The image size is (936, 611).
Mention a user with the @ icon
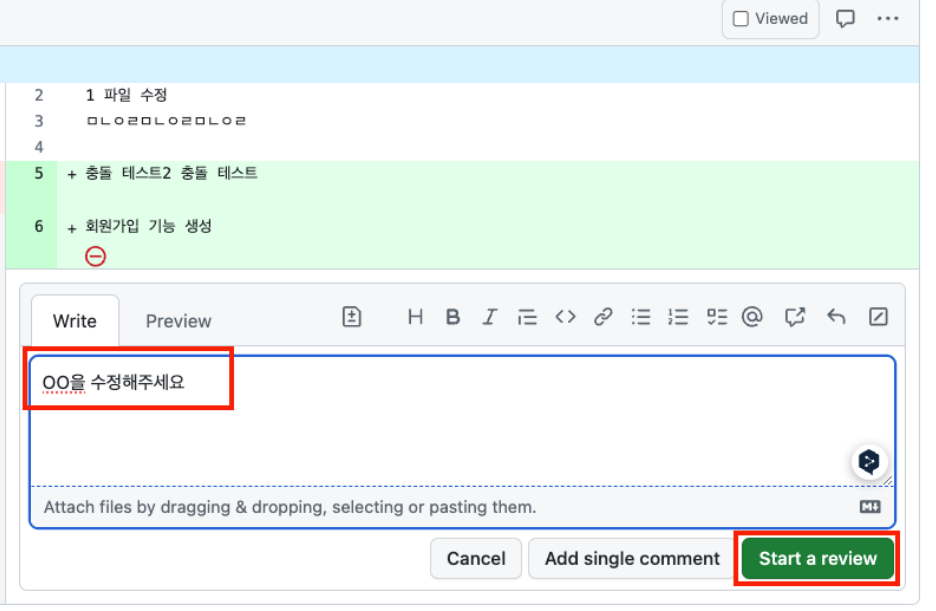[752, 316]
